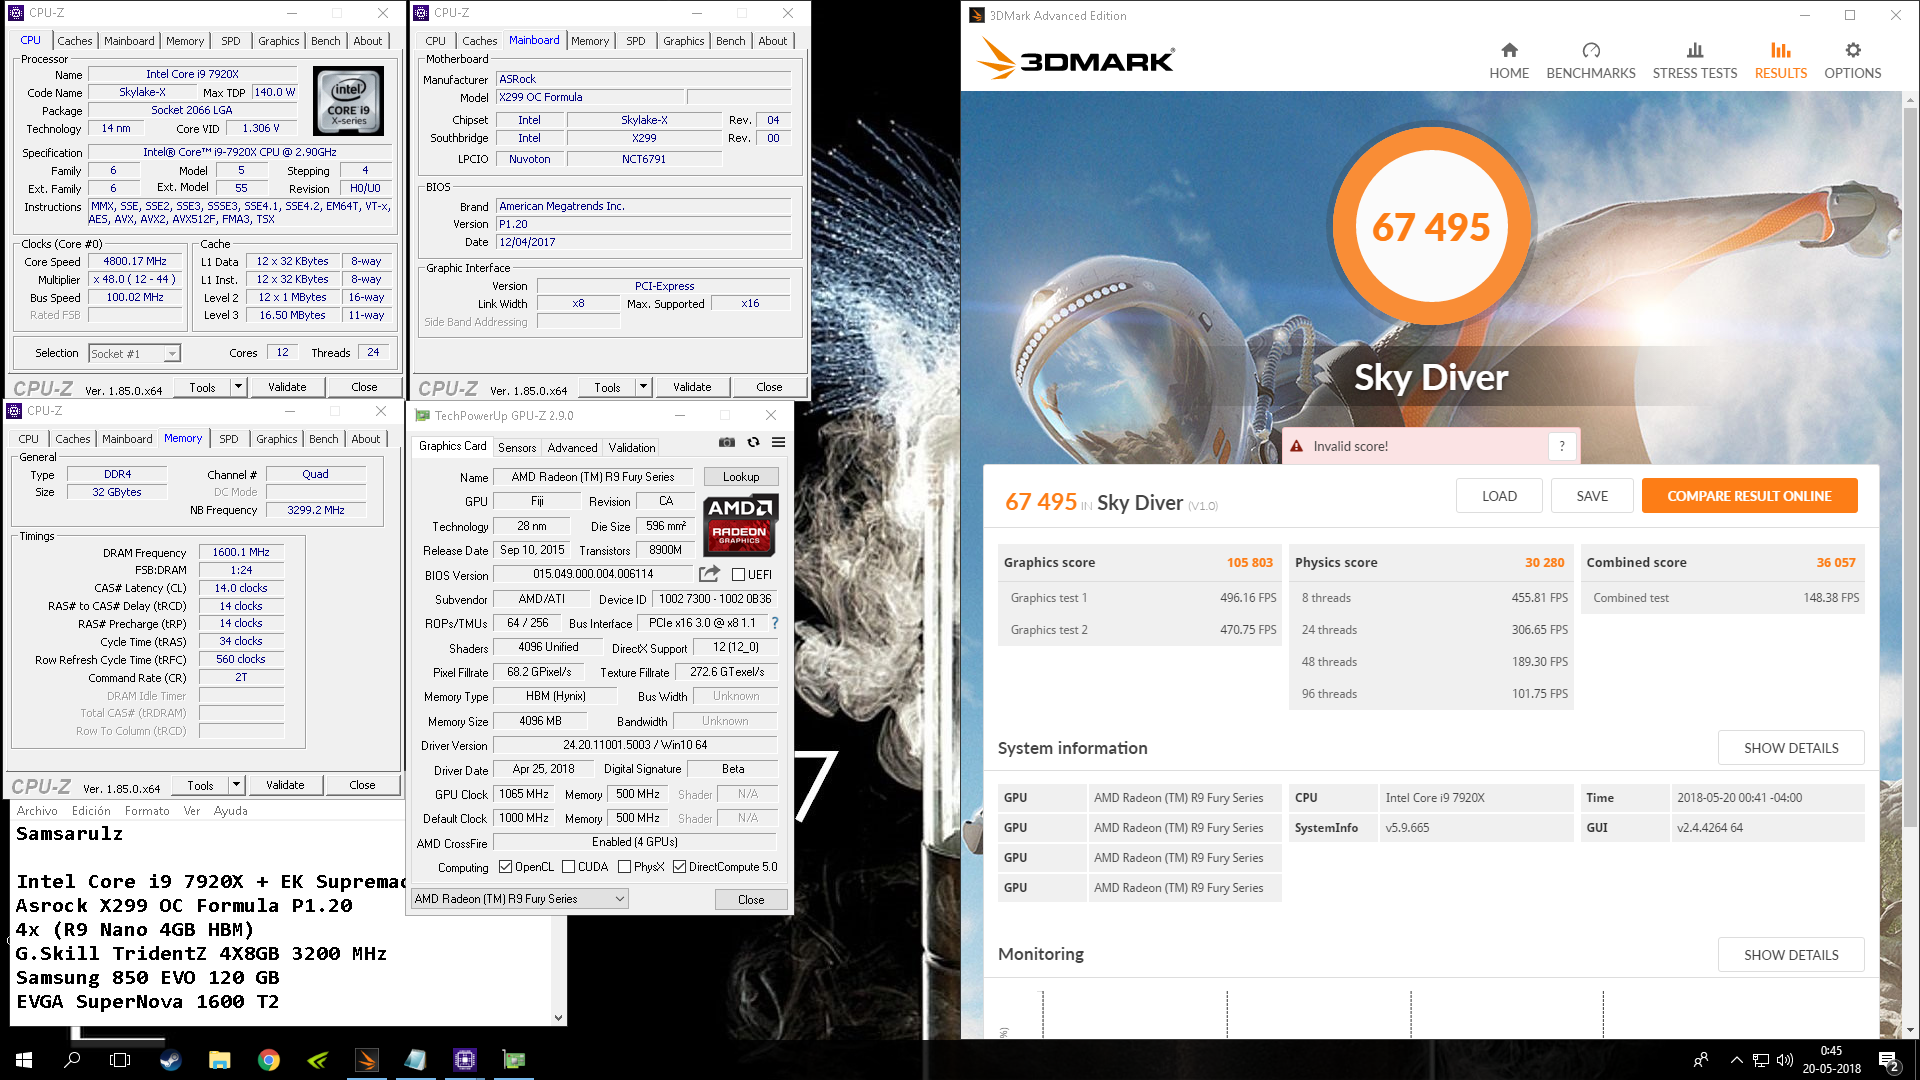The image size is (1920, 1080).
Task: Open the volume control in system tray
Action: click(1785, 1060)
